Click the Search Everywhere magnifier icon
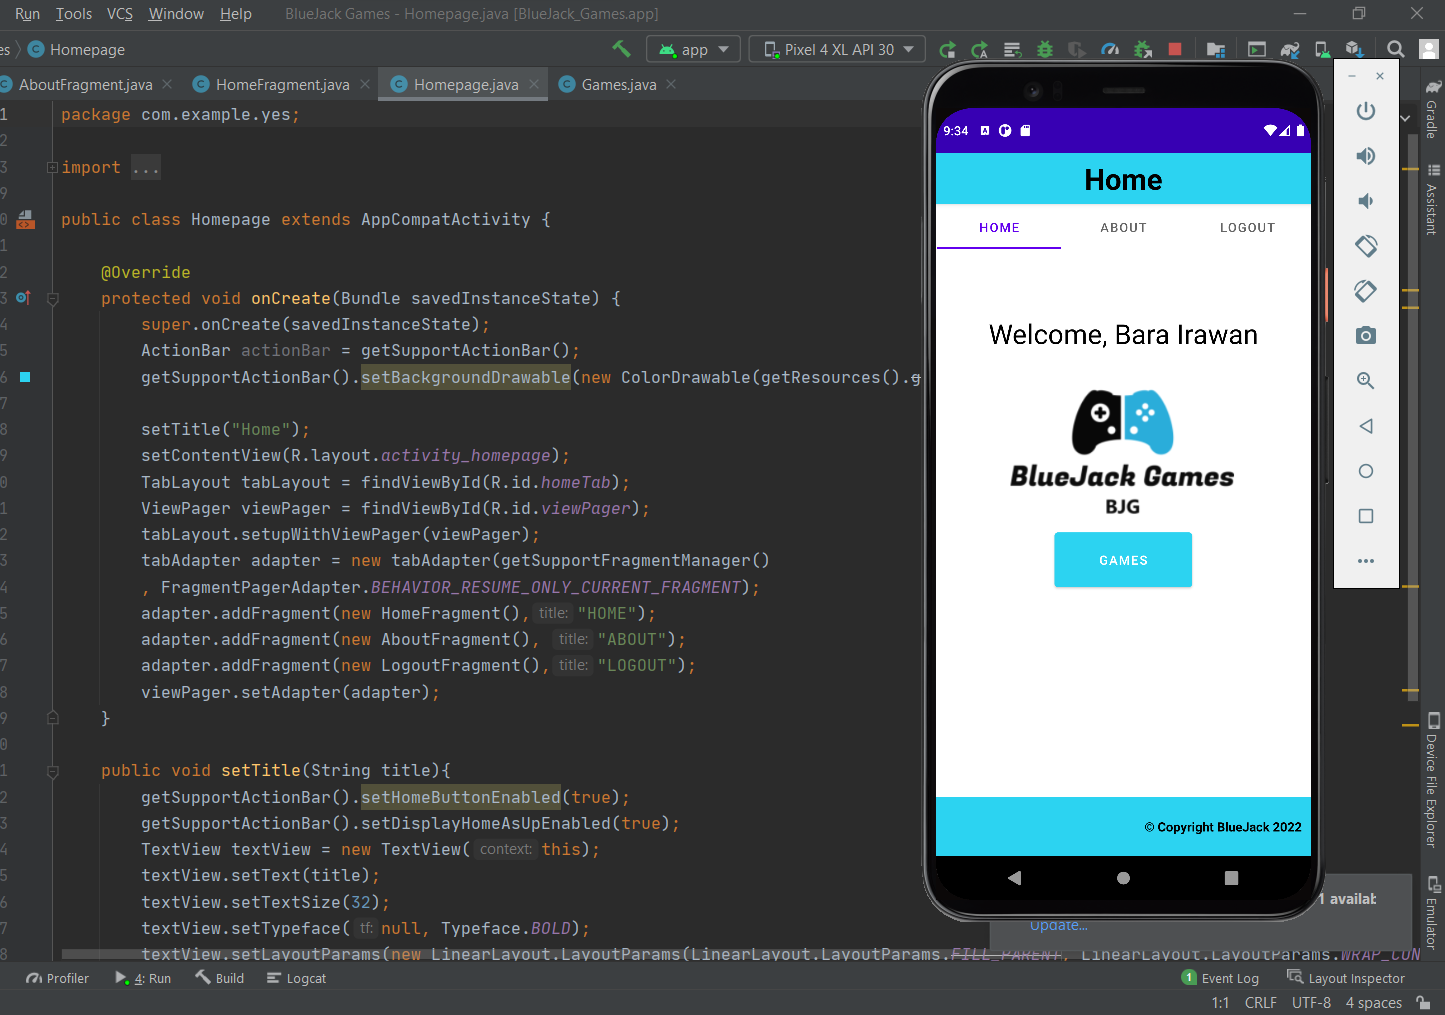 1396,49
